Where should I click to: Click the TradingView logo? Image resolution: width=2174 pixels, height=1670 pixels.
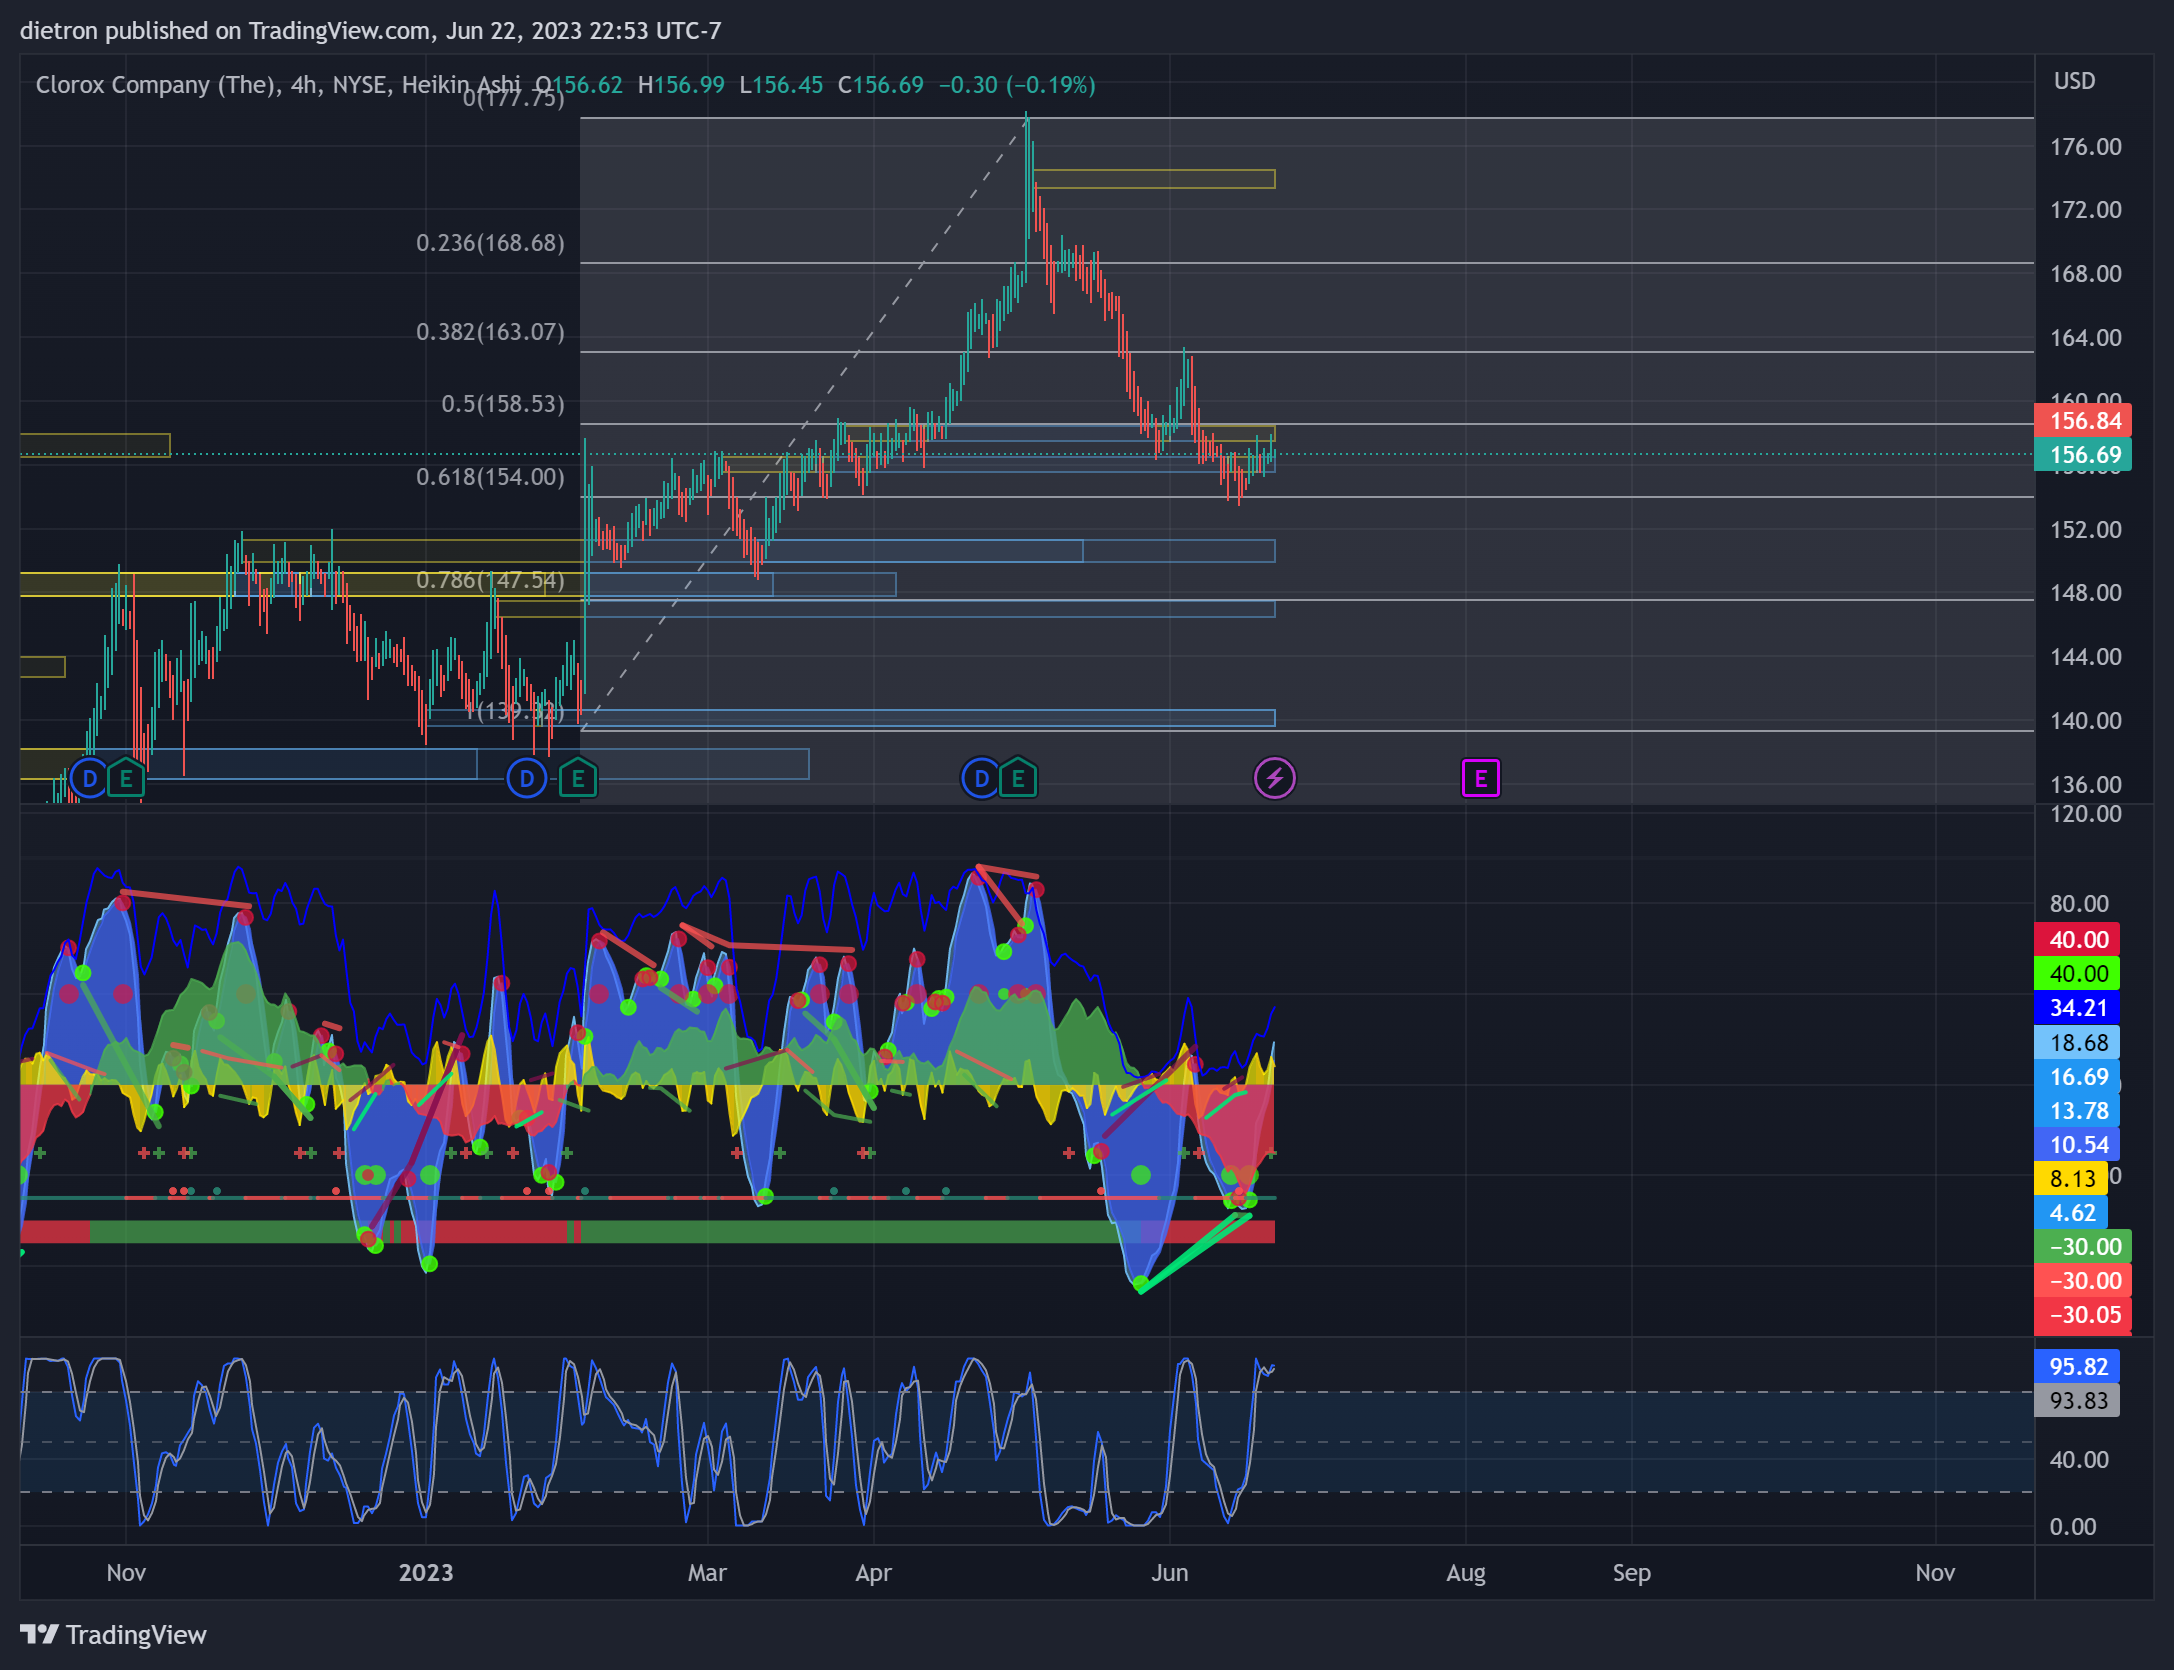coord(113,1635)
